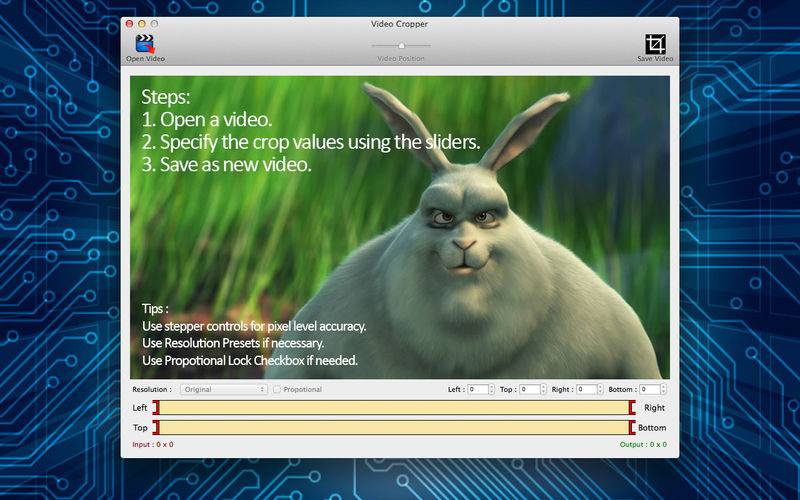Click the Save Video crop icon
Viewport: 800px width, 500px height.
pyautogui.click(x=655, y=44)
